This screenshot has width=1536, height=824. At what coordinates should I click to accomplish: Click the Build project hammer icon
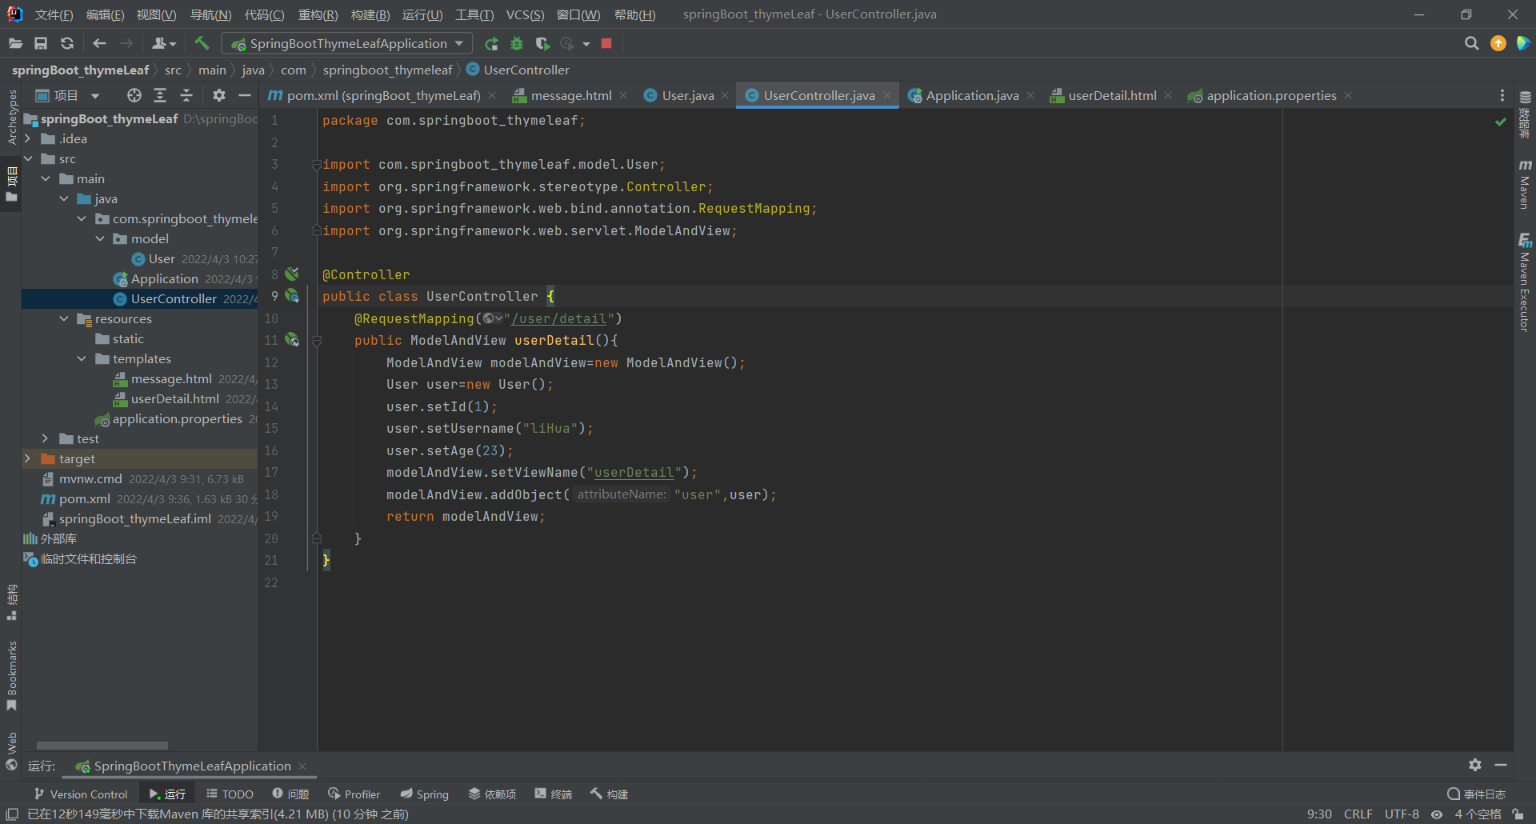tap(202, 43)
